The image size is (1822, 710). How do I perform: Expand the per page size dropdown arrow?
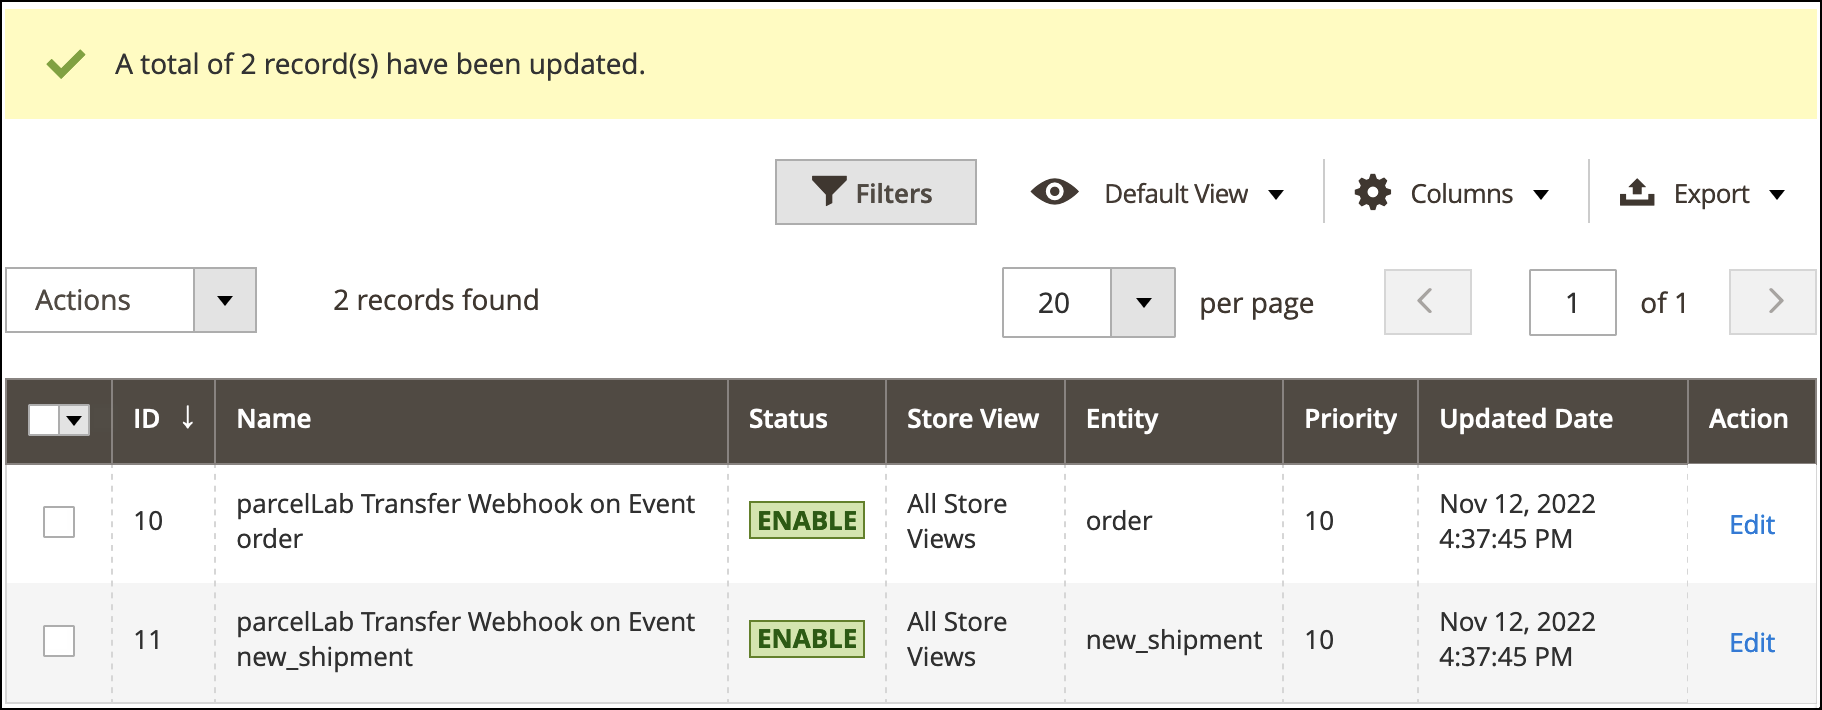[1143, 302]
